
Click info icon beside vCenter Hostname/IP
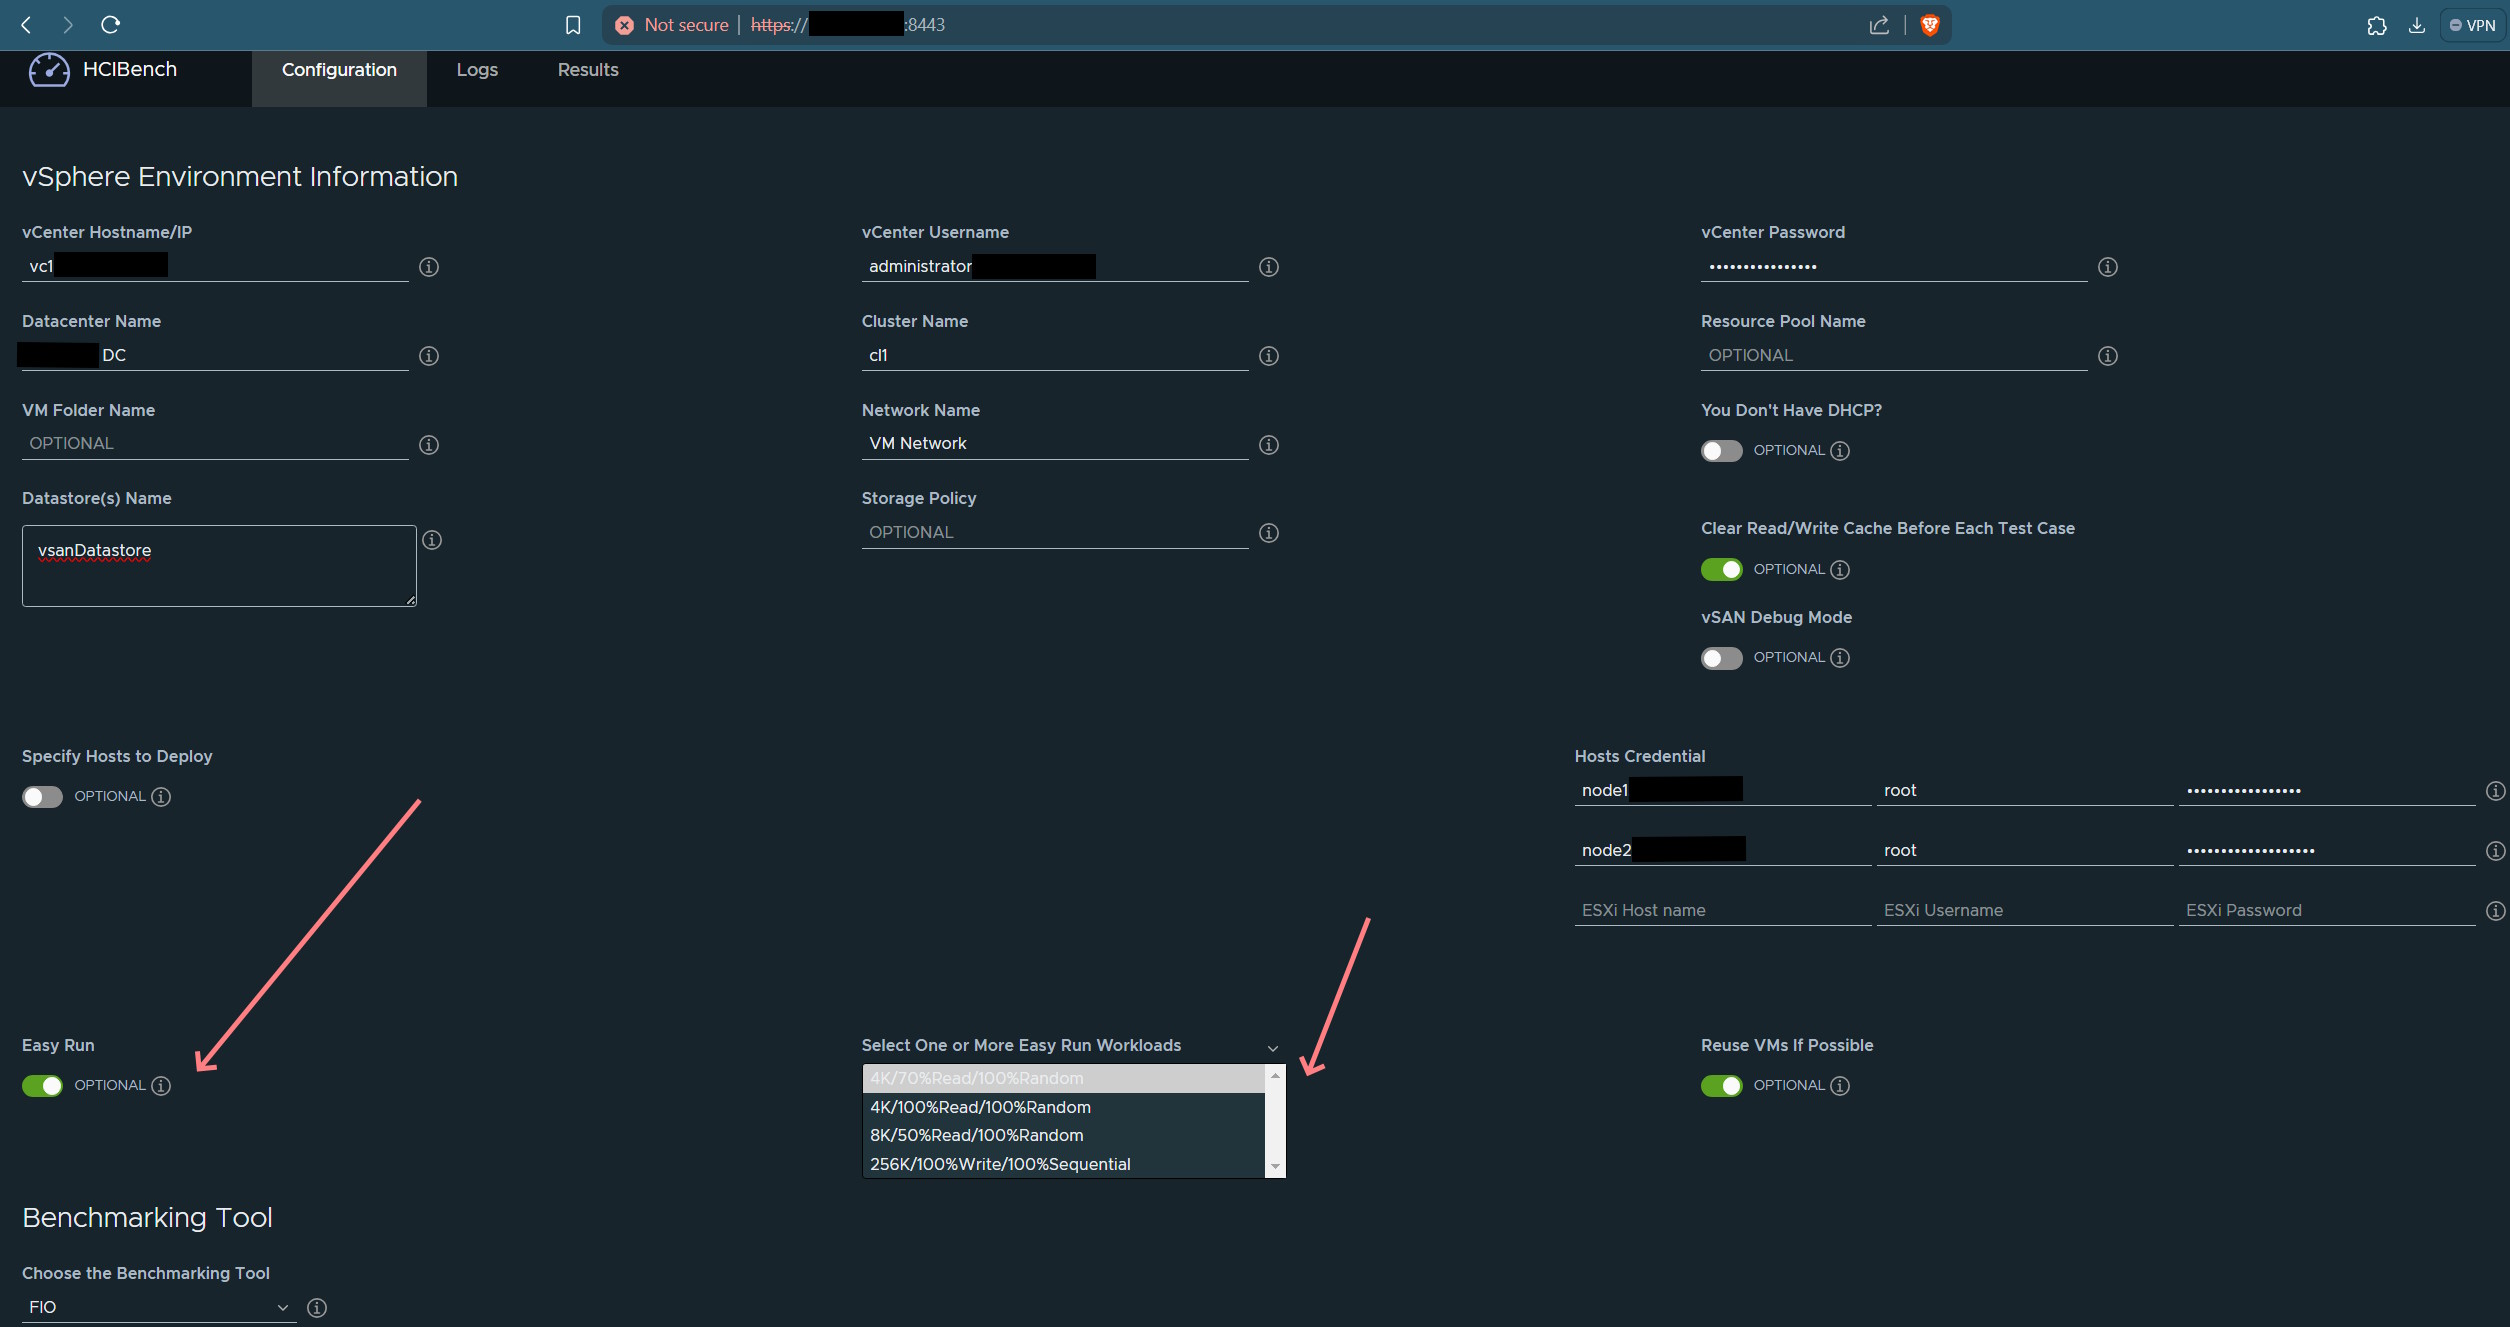(x=429, y=267)
